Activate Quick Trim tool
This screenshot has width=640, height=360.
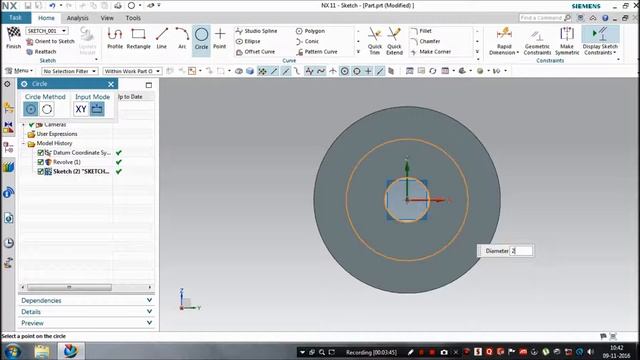click(375, 40)
